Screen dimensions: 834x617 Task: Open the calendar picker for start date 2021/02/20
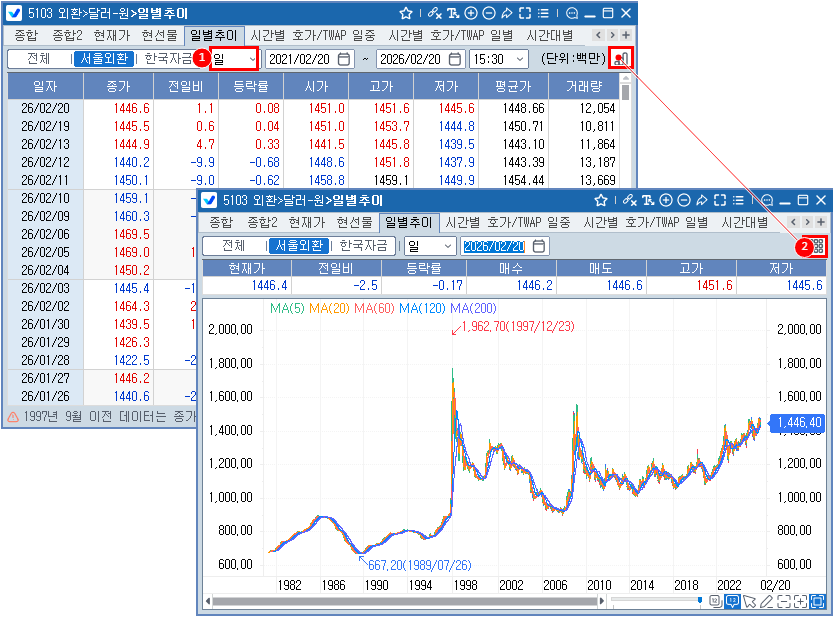click(x=345, y=59)
